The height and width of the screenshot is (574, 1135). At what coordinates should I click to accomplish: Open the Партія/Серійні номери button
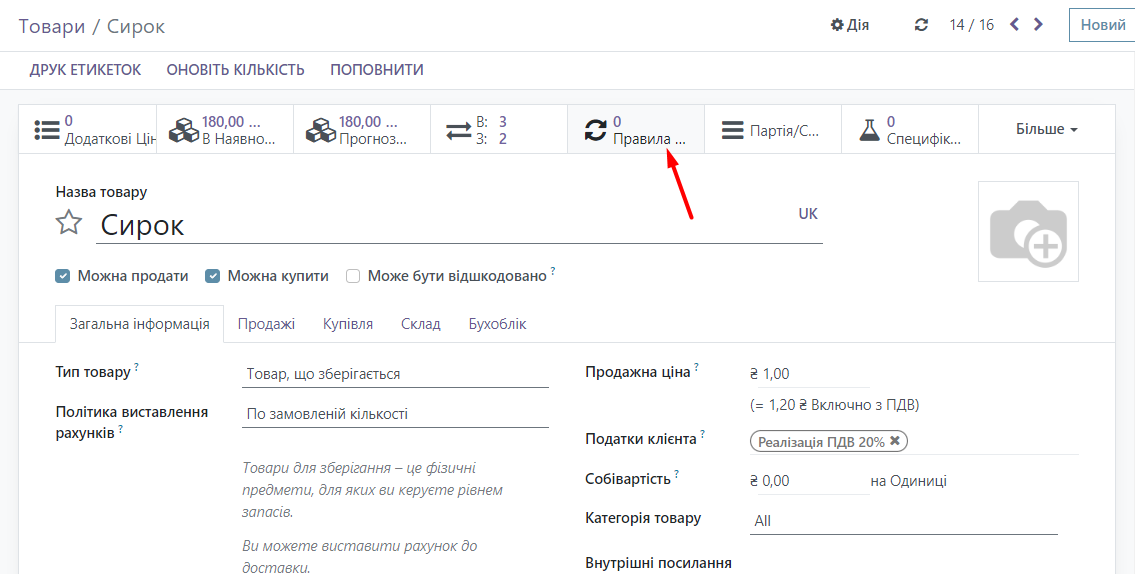tap(772, 130)
